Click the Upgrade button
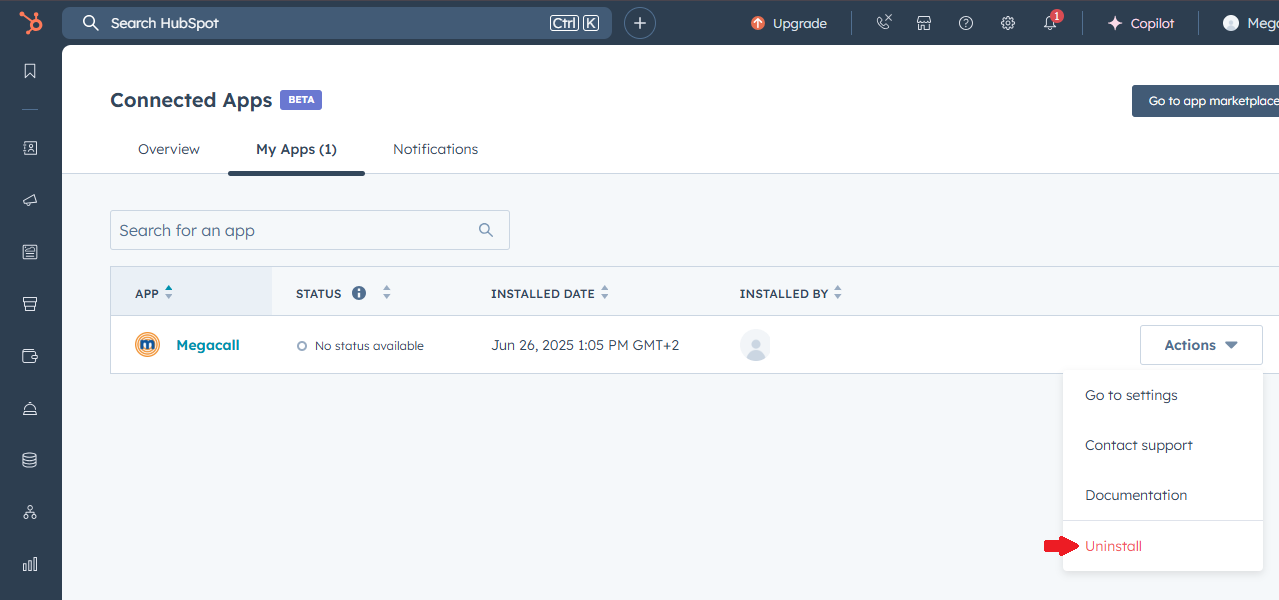The image size is (1279, 600). pyautogui.click(x=789, y=23)
